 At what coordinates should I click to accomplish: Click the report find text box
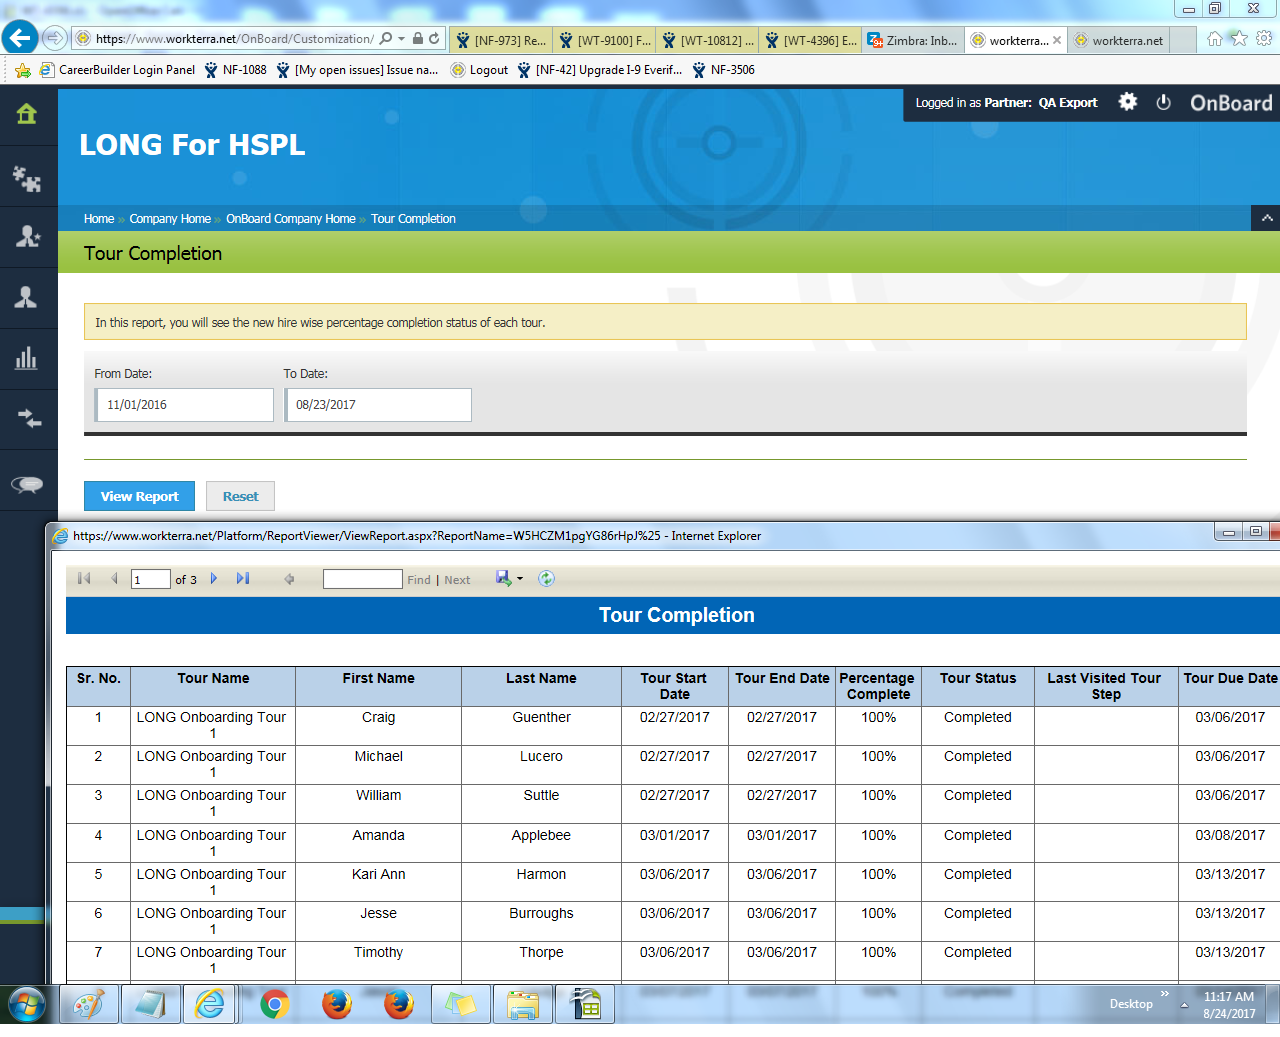point(362,579)
